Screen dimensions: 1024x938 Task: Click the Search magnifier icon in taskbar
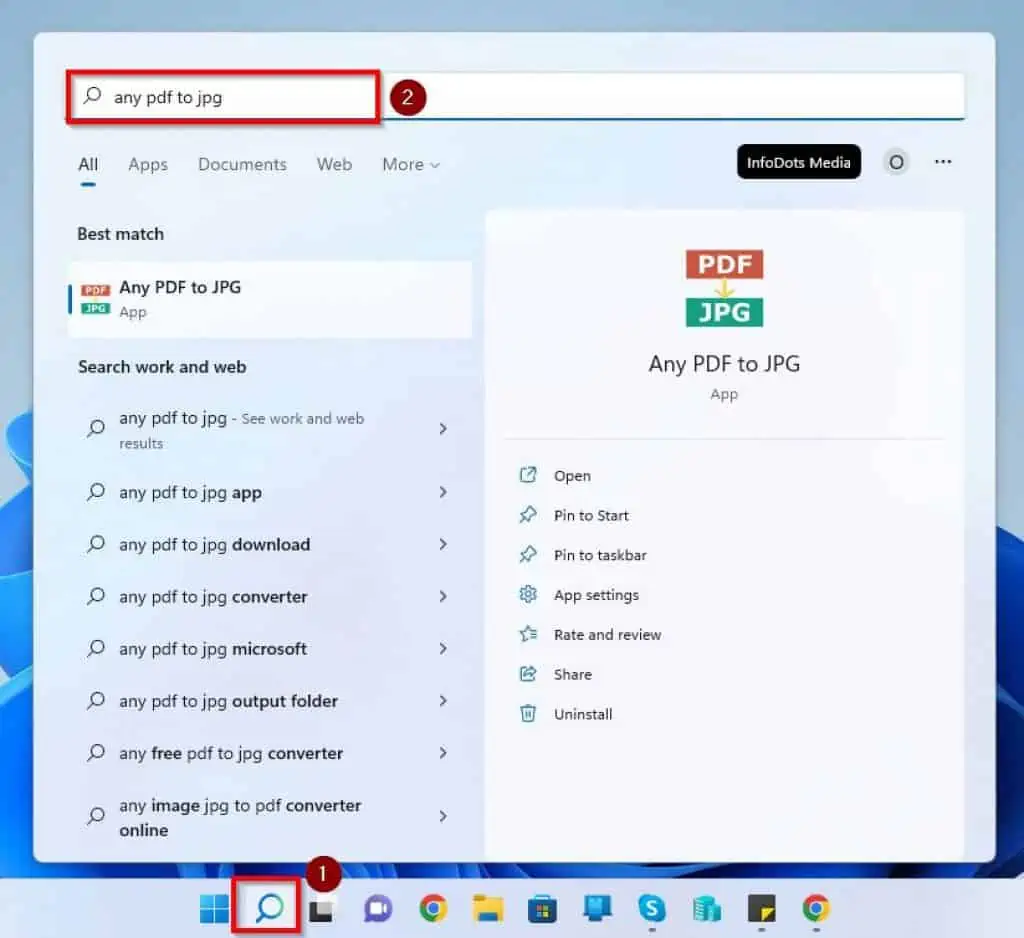(268, 907)
